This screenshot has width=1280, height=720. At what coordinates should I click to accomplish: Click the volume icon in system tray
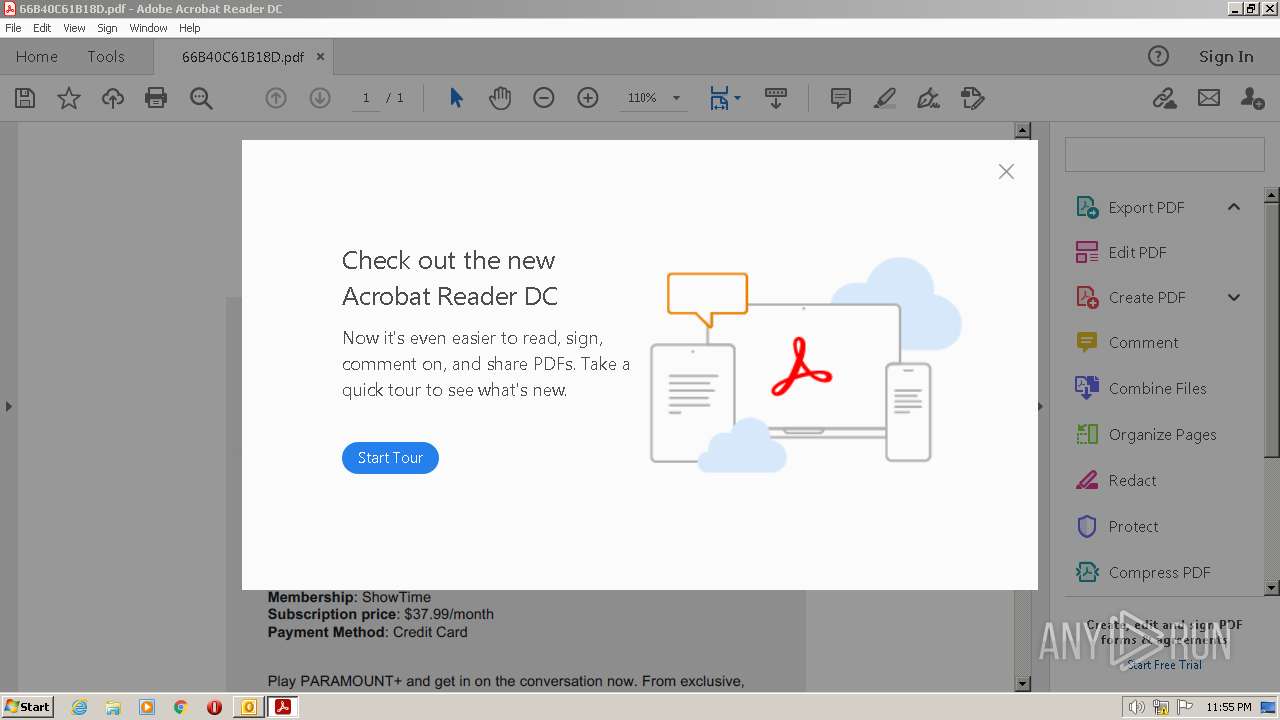(1136, 707)
